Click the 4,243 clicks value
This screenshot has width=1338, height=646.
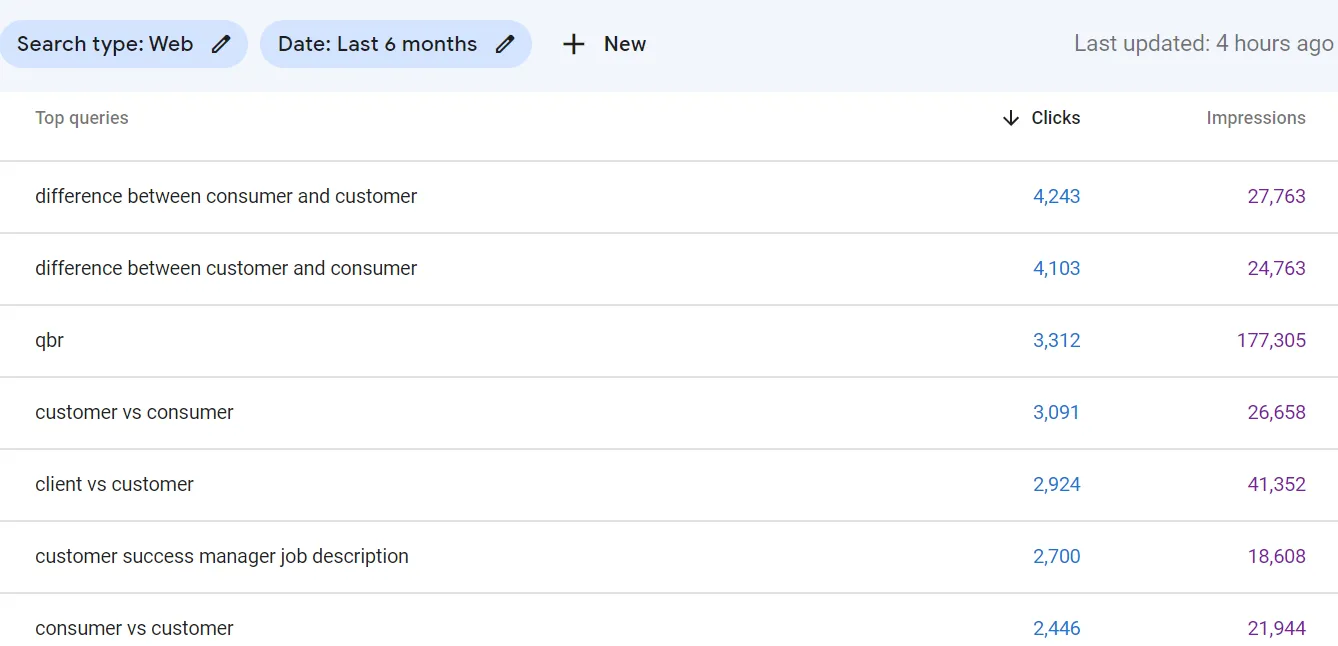pyautogui.click(x=1056, y=196)
